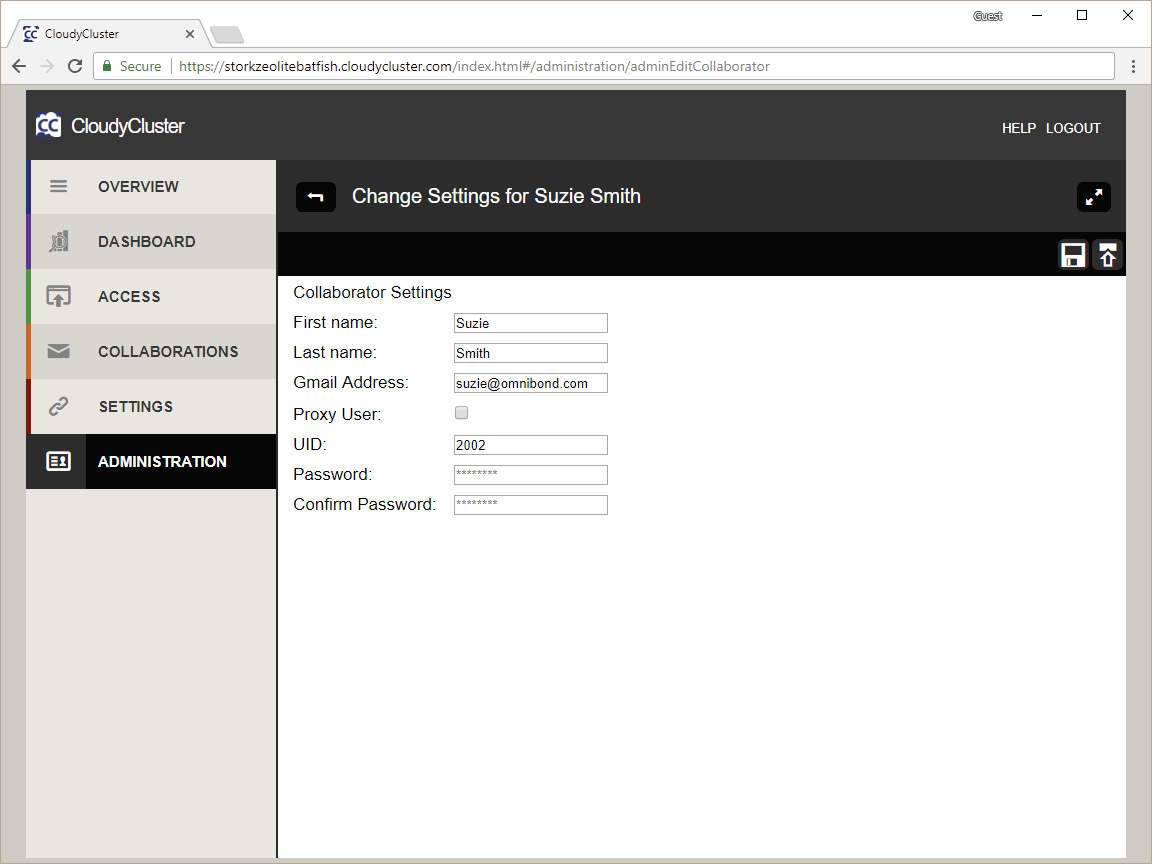The width and height of the screenshot is (1152, 864).
Task: Click the Password label above Confirm Password
Action: 333,475
